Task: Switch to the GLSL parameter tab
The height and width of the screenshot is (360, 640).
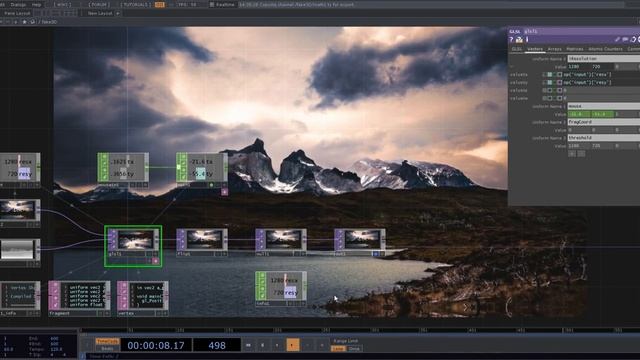Action: [x=517, y=49]
